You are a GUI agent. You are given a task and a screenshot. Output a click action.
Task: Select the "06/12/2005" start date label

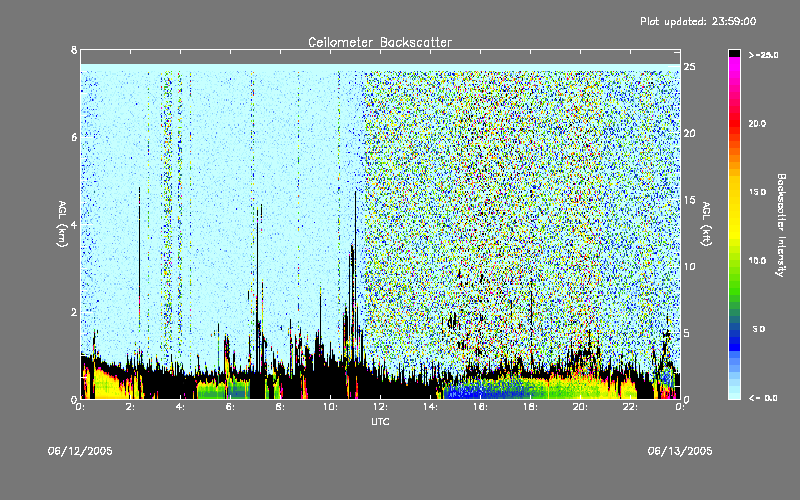[x=80, y=451]
